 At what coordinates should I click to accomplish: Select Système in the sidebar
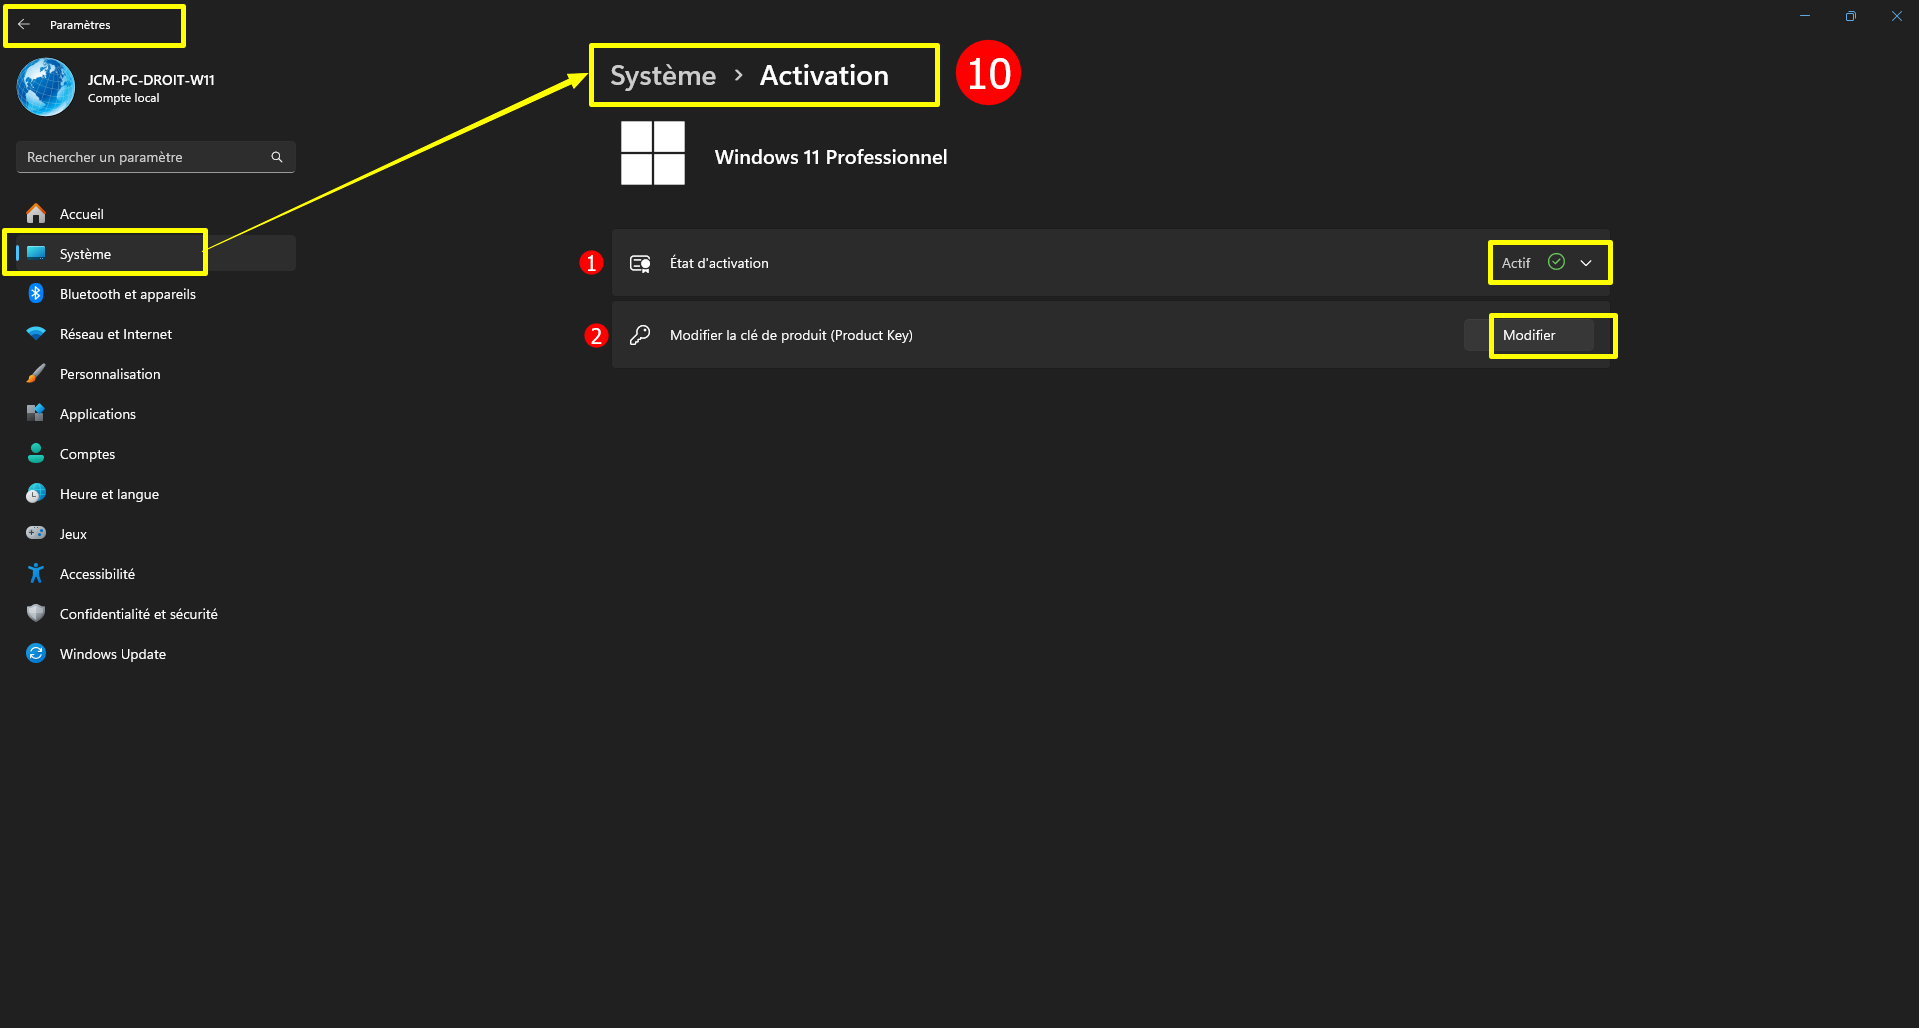pos(156,254)
